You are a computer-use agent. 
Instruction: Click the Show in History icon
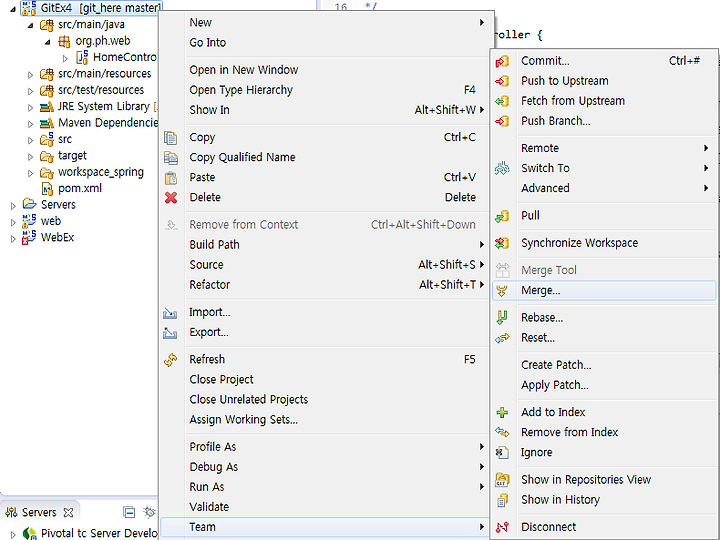coord(502,500)
